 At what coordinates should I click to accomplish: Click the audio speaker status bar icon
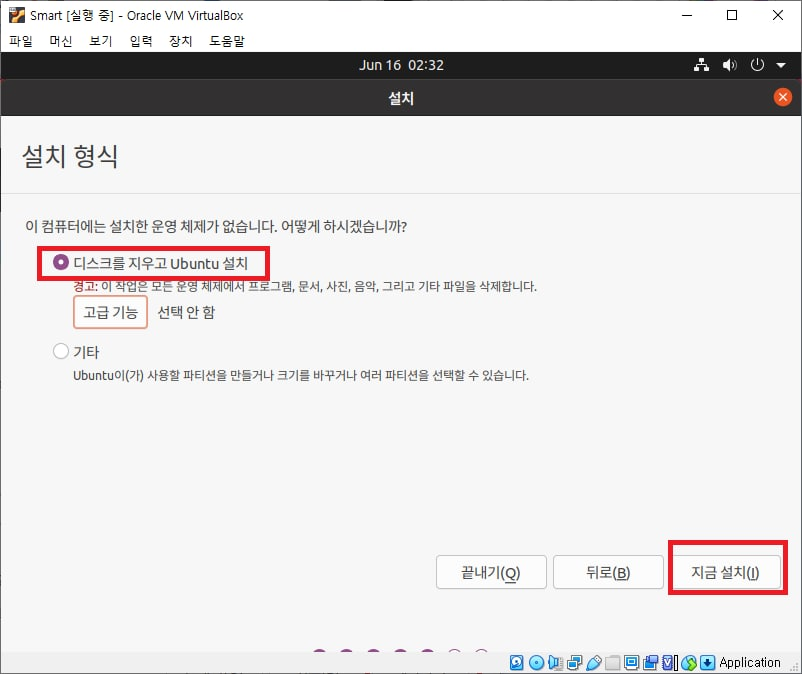click(x=555, y=663)
